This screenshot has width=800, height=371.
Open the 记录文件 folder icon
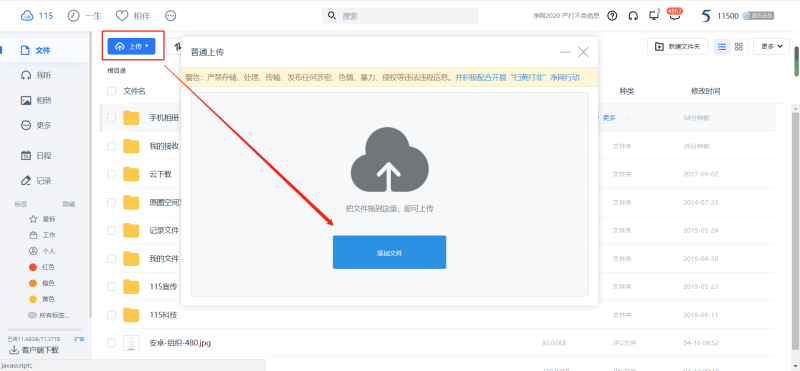[131, 231]
